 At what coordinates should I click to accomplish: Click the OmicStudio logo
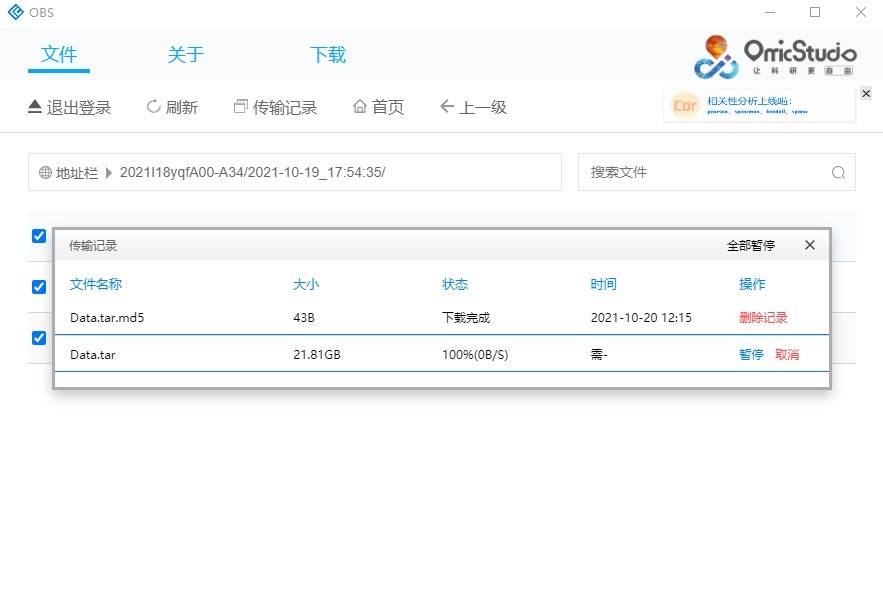click(x=776, y=56)
